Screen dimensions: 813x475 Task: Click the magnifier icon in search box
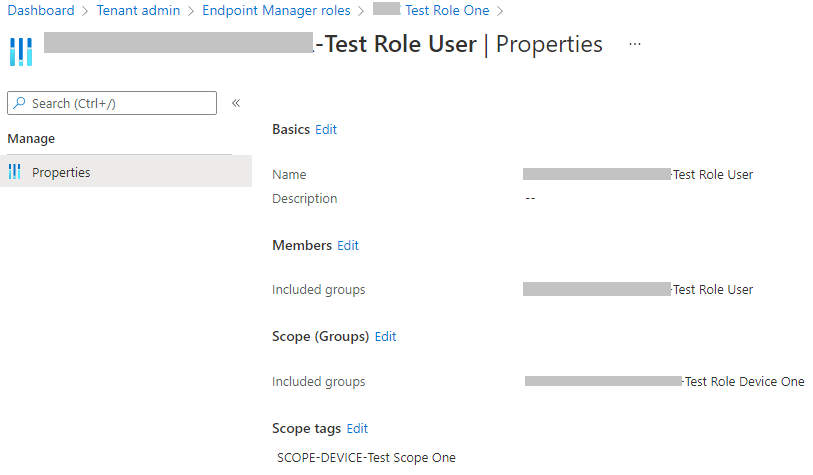[20, 103]
